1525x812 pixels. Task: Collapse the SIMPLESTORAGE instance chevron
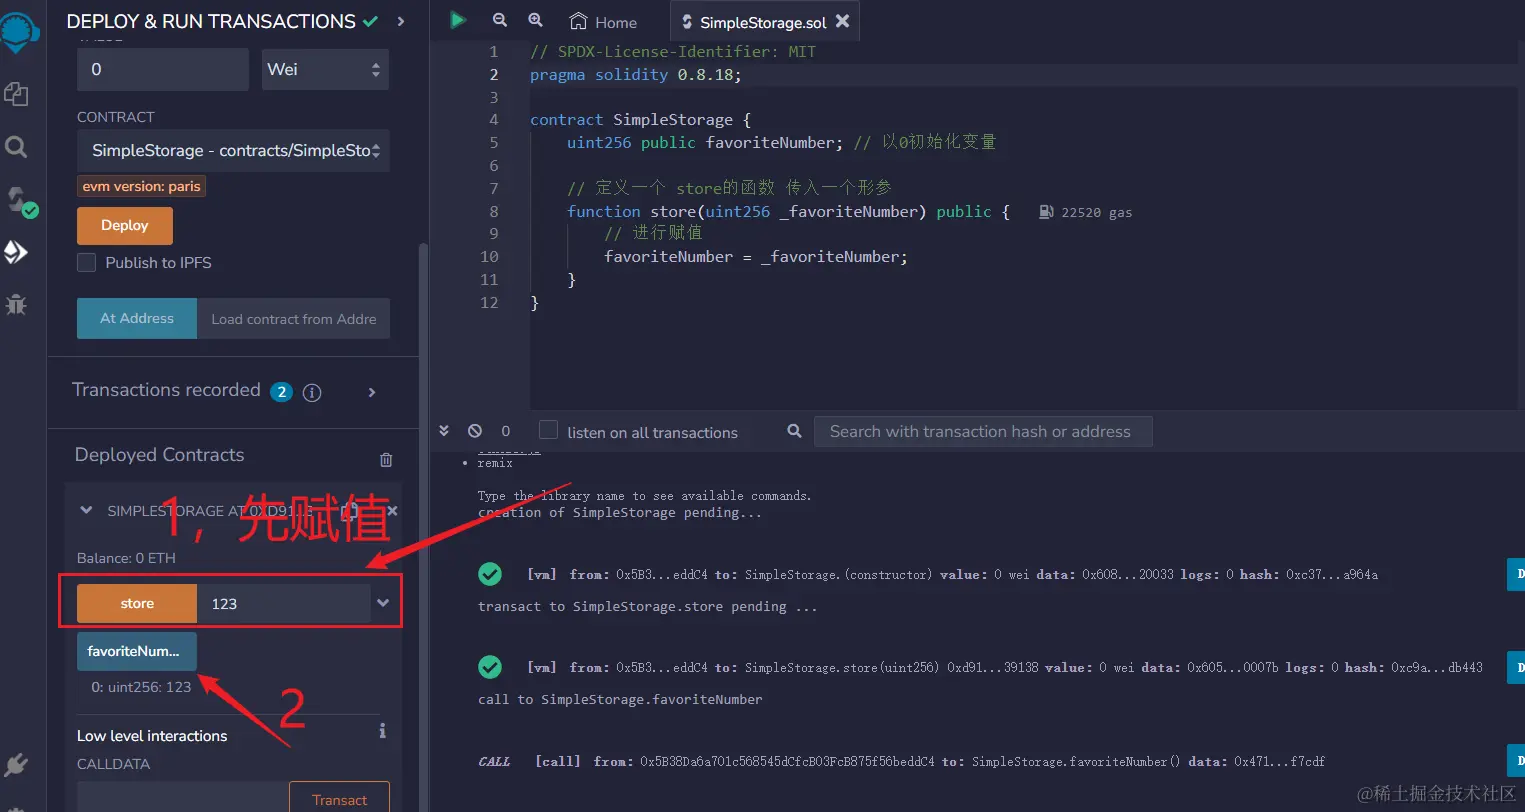pos(86,510)
